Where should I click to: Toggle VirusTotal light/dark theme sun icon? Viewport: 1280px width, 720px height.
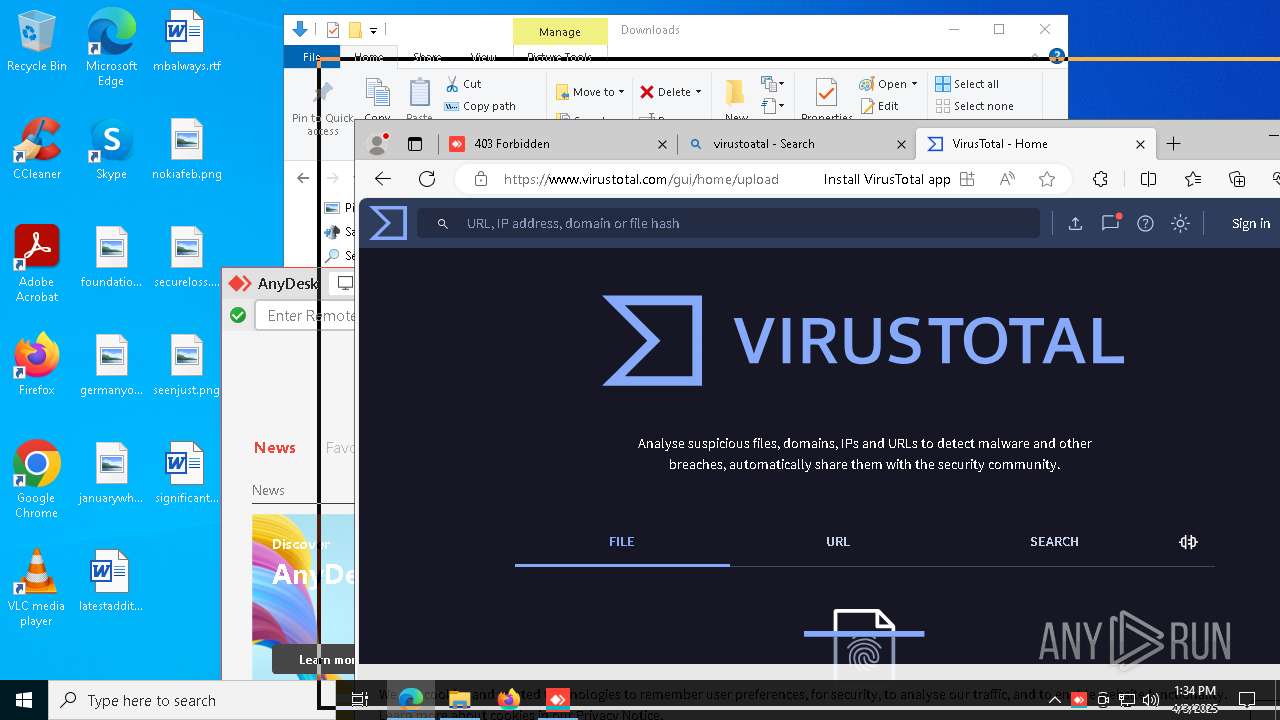coord(1180,224)
